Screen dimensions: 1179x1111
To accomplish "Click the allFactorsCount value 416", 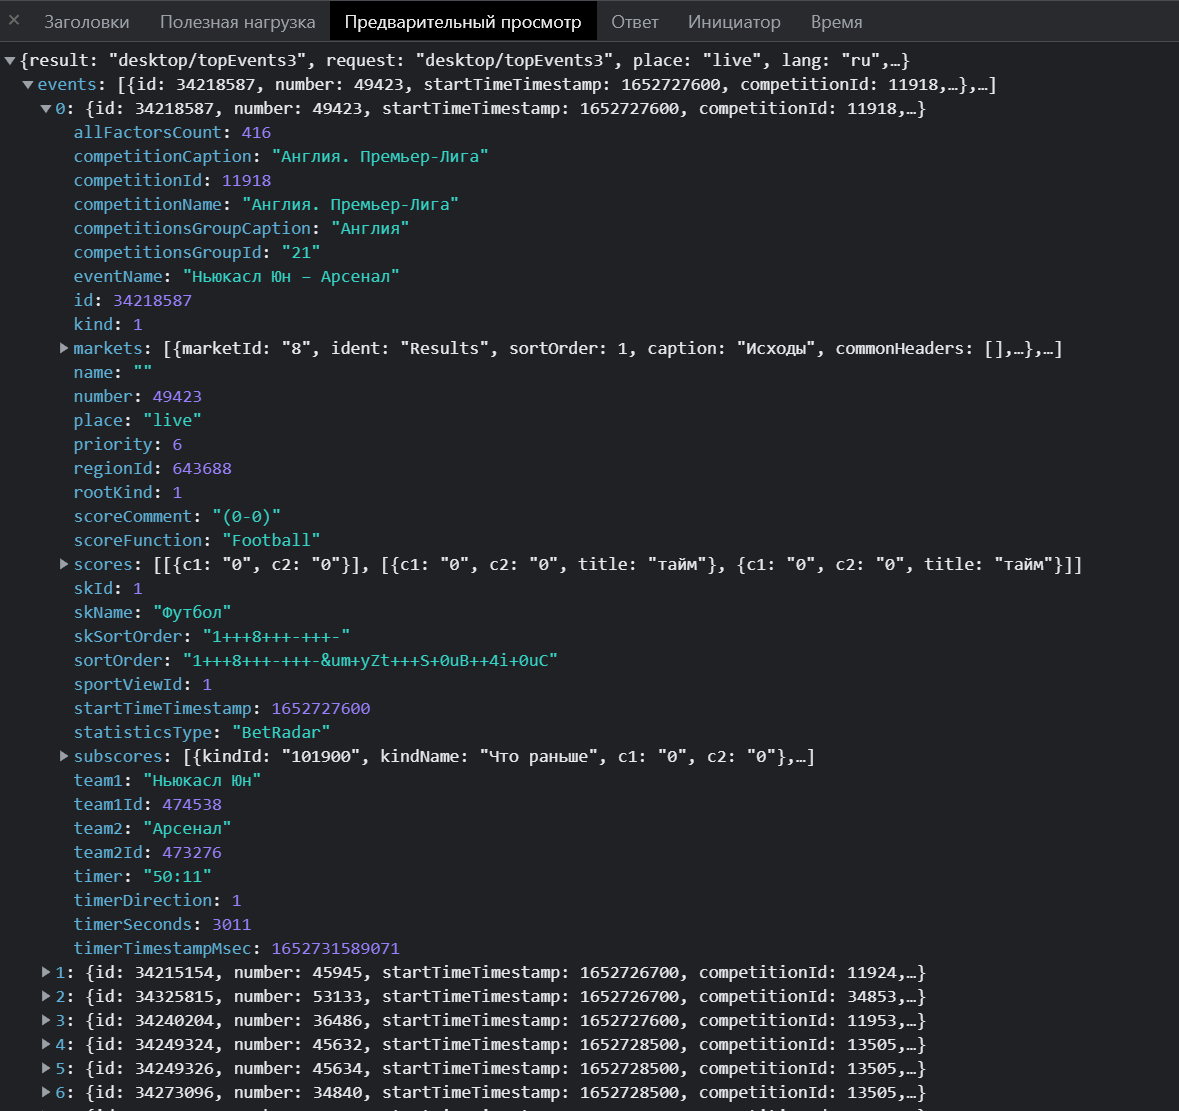I will (256, 132).
